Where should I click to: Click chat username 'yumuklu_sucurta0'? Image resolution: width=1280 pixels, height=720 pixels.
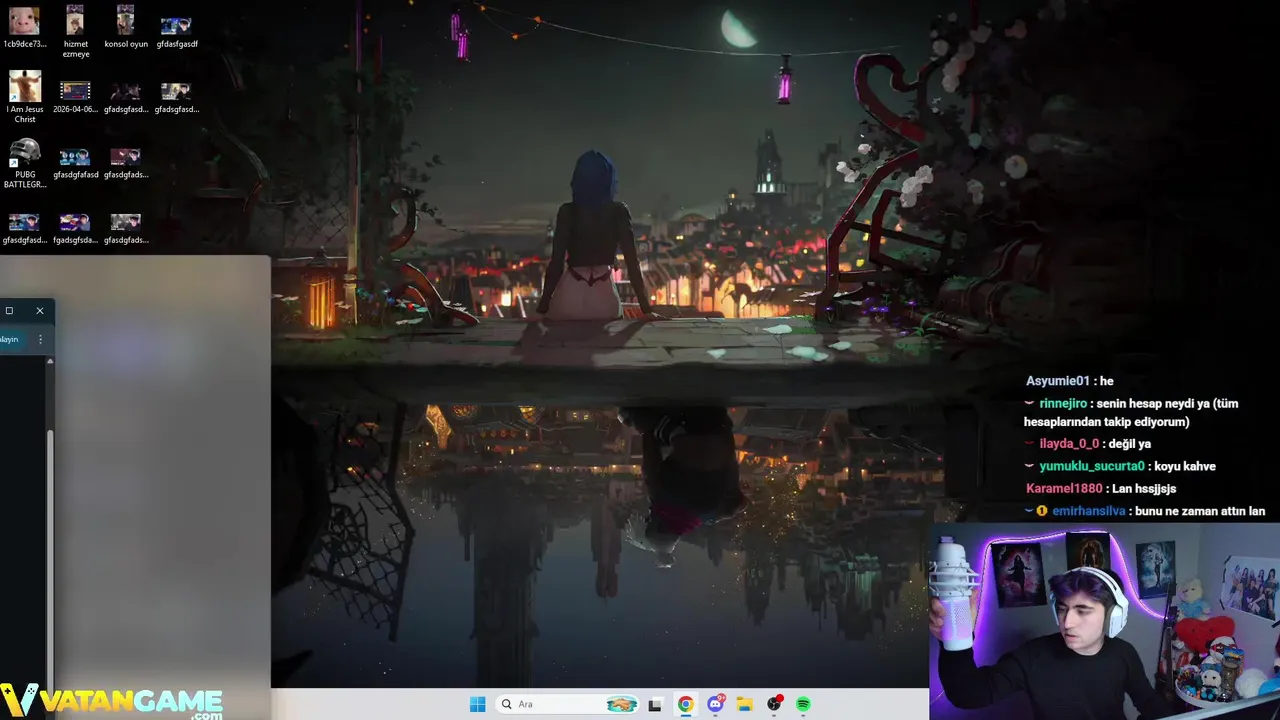click(1092, 466)
